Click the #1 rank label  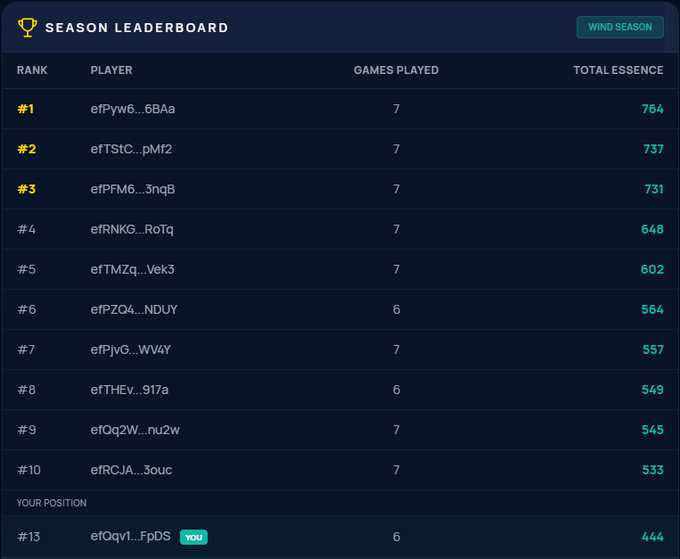[x=26, y=109]
